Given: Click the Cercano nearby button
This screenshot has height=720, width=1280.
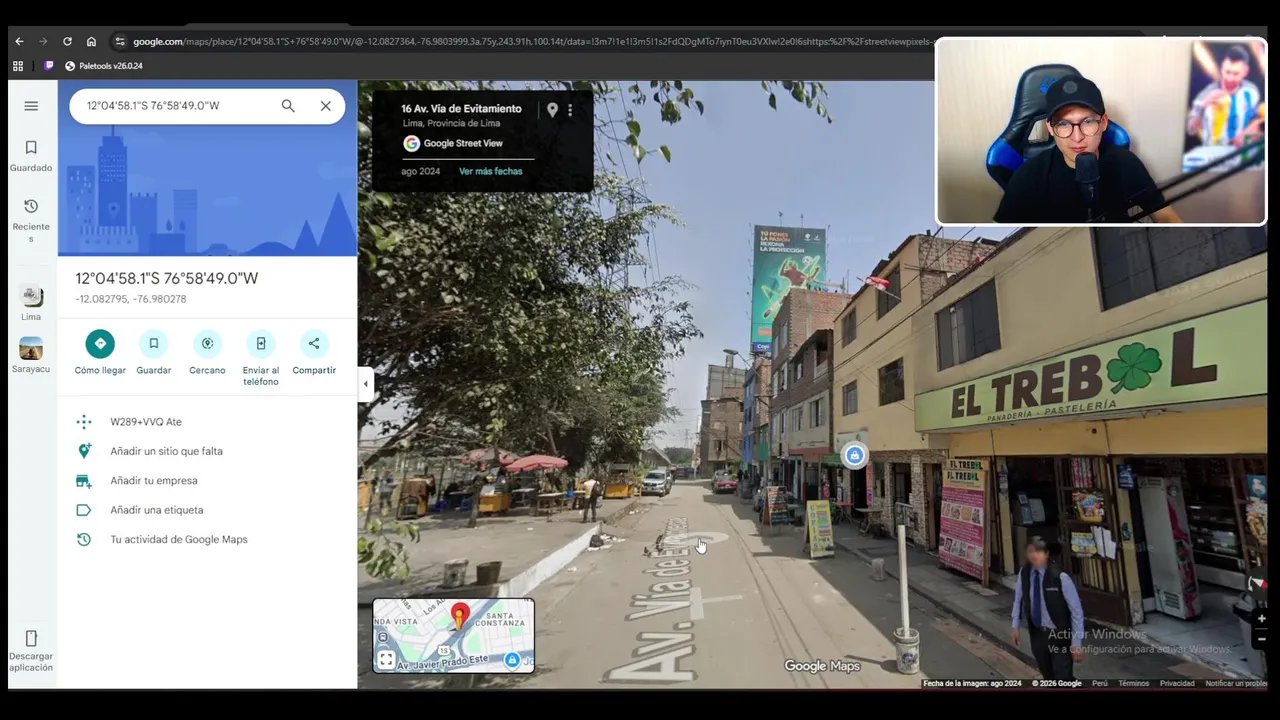Looking at the screenshot, I should tap(207, 353).
